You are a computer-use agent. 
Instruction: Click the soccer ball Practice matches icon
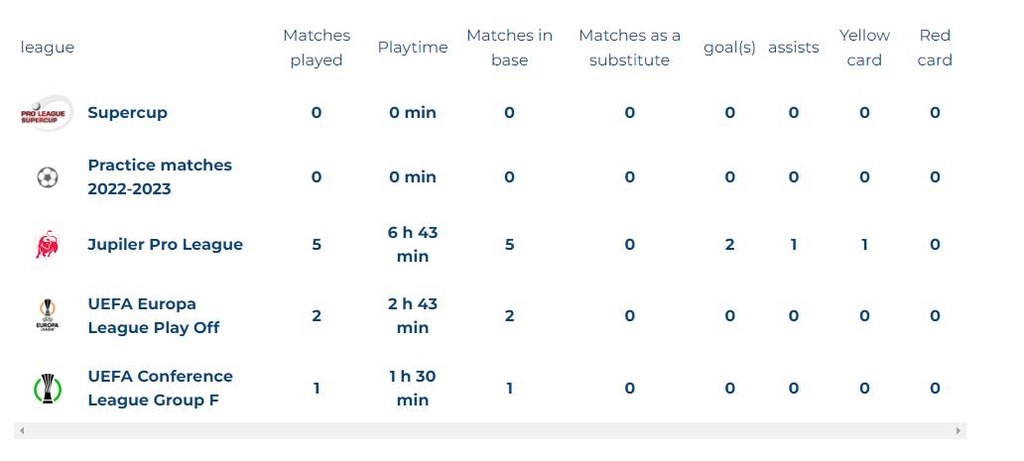coord(47,177)
